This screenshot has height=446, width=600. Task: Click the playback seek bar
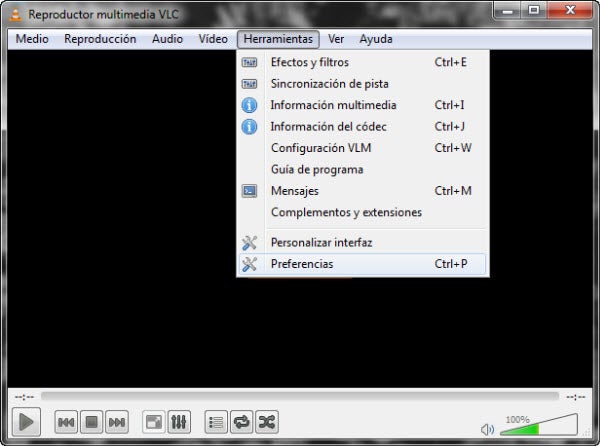300,397
